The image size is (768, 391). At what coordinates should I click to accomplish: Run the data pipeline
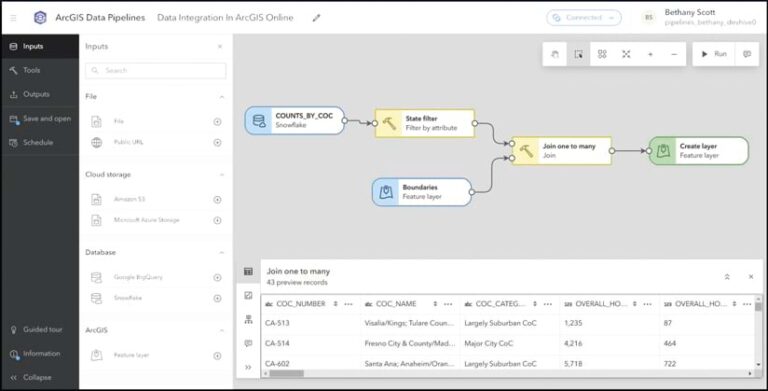click(714, 54)
